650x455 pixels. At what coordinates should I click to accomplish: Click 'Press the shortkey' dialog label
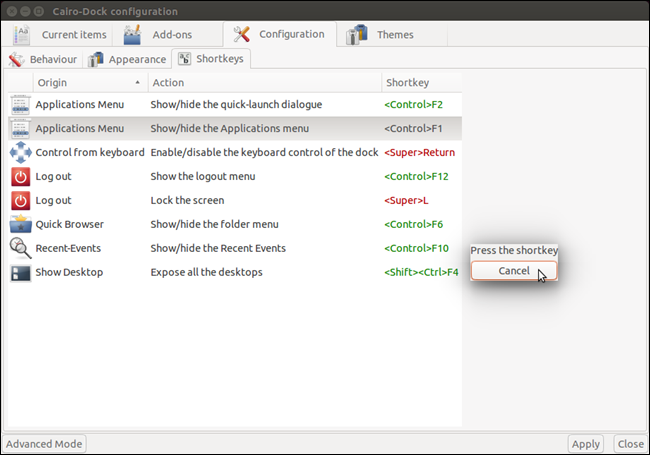tap(514, 250)
